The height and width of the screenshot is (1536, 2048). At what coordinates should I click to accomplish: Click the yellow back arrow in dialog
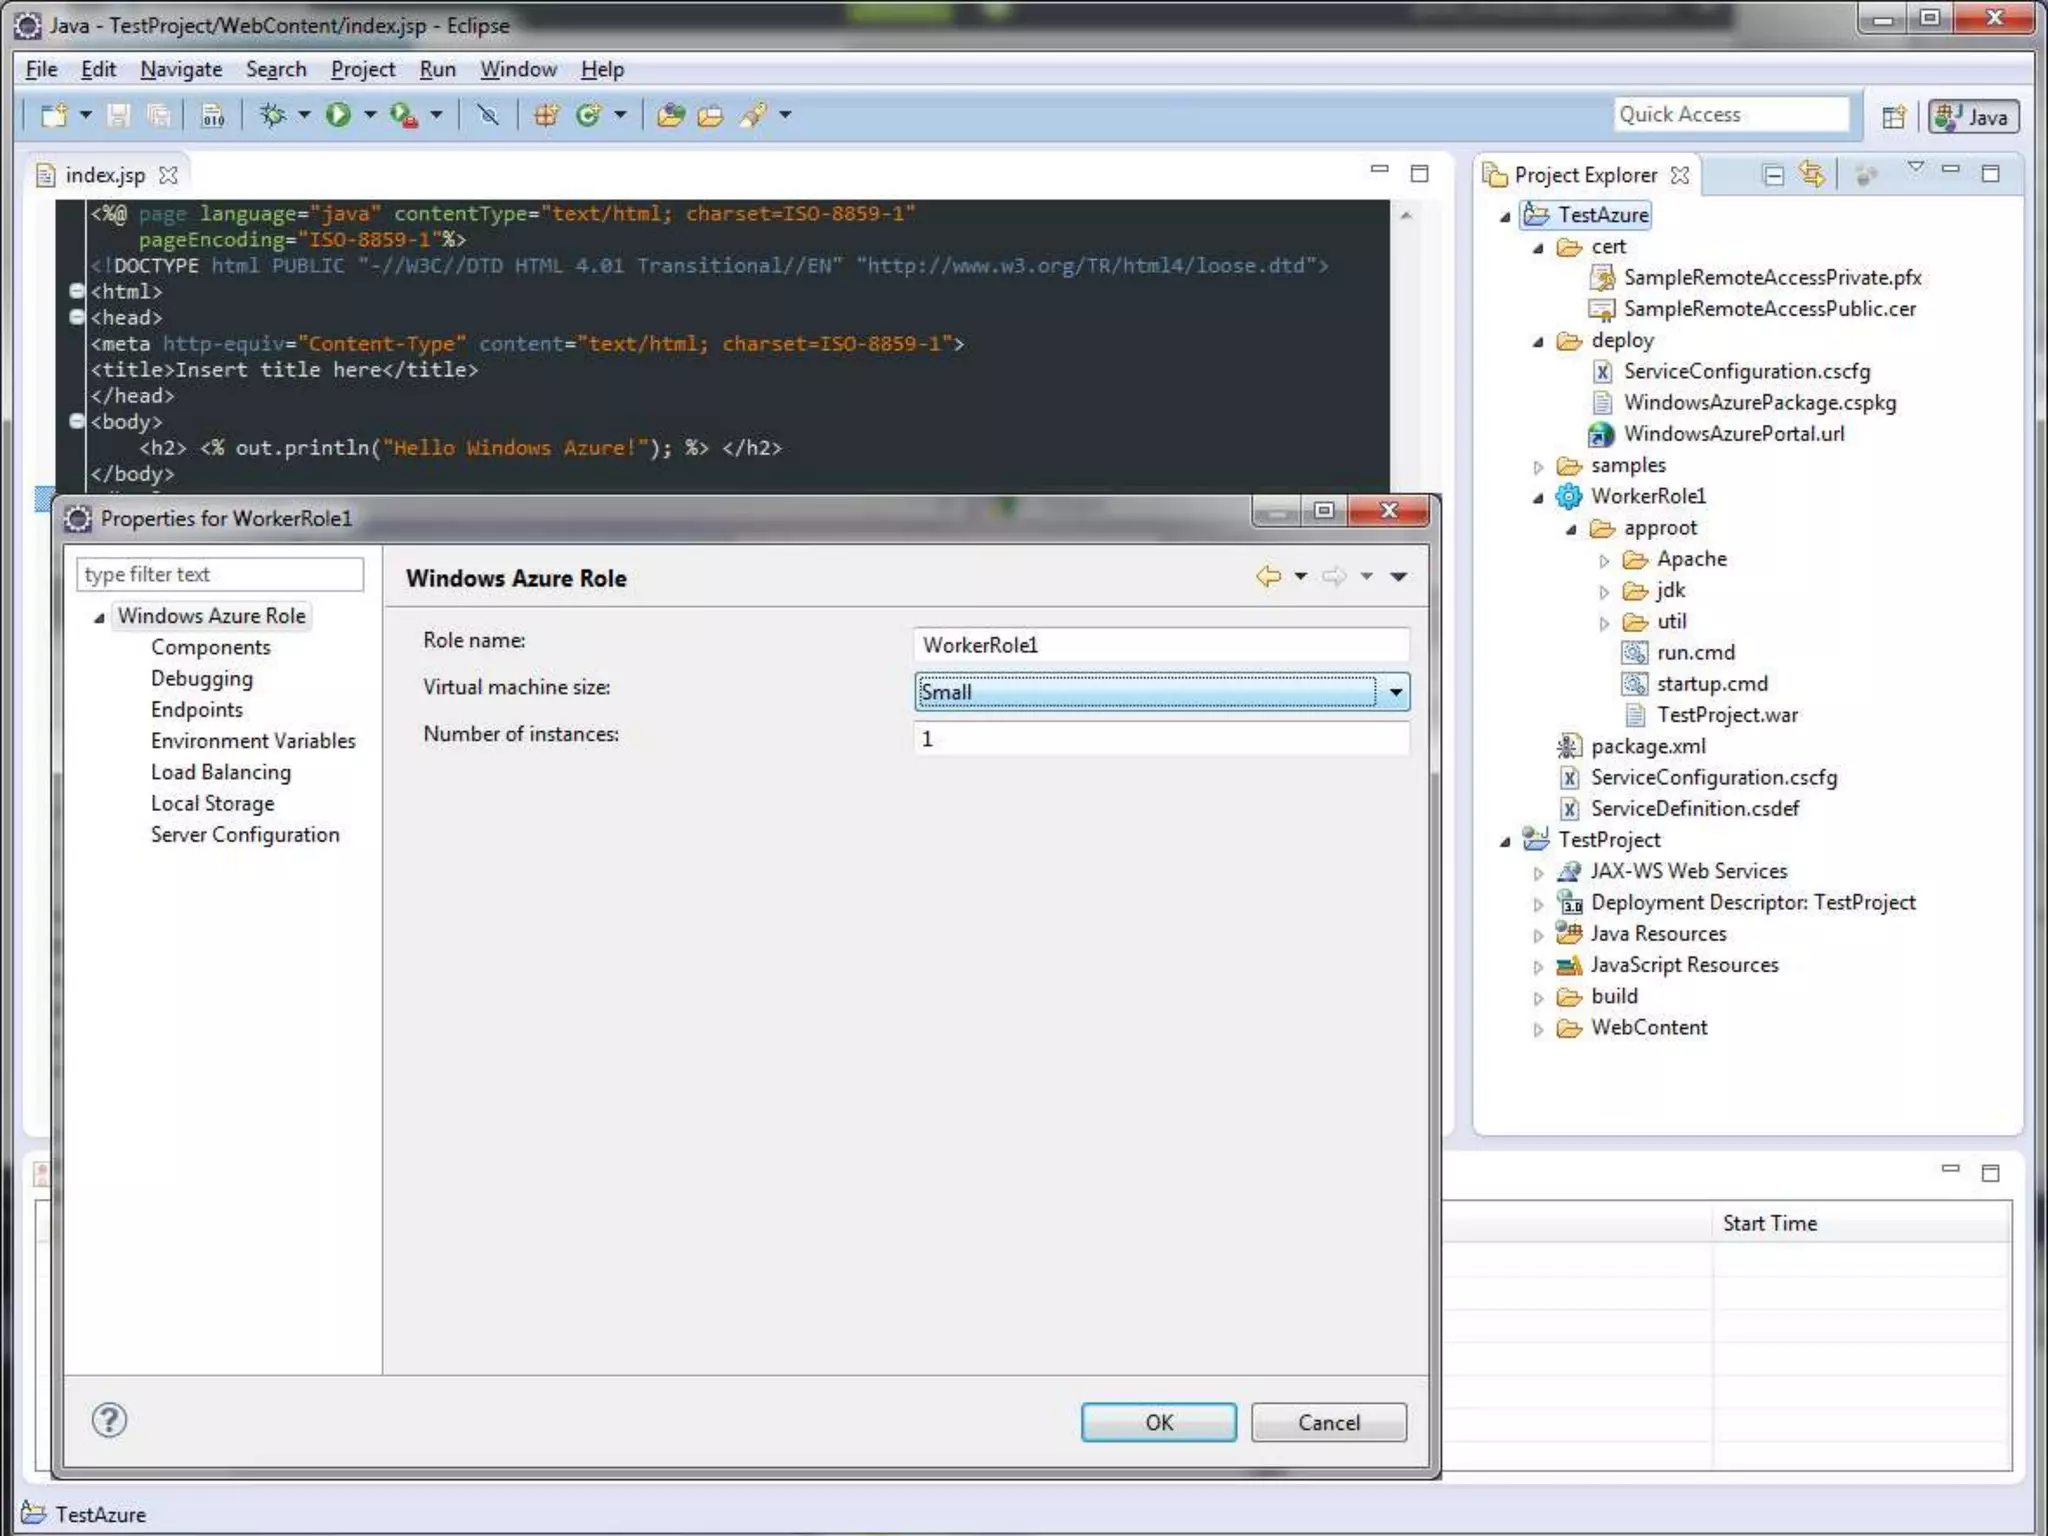(x=1268, y=576)
